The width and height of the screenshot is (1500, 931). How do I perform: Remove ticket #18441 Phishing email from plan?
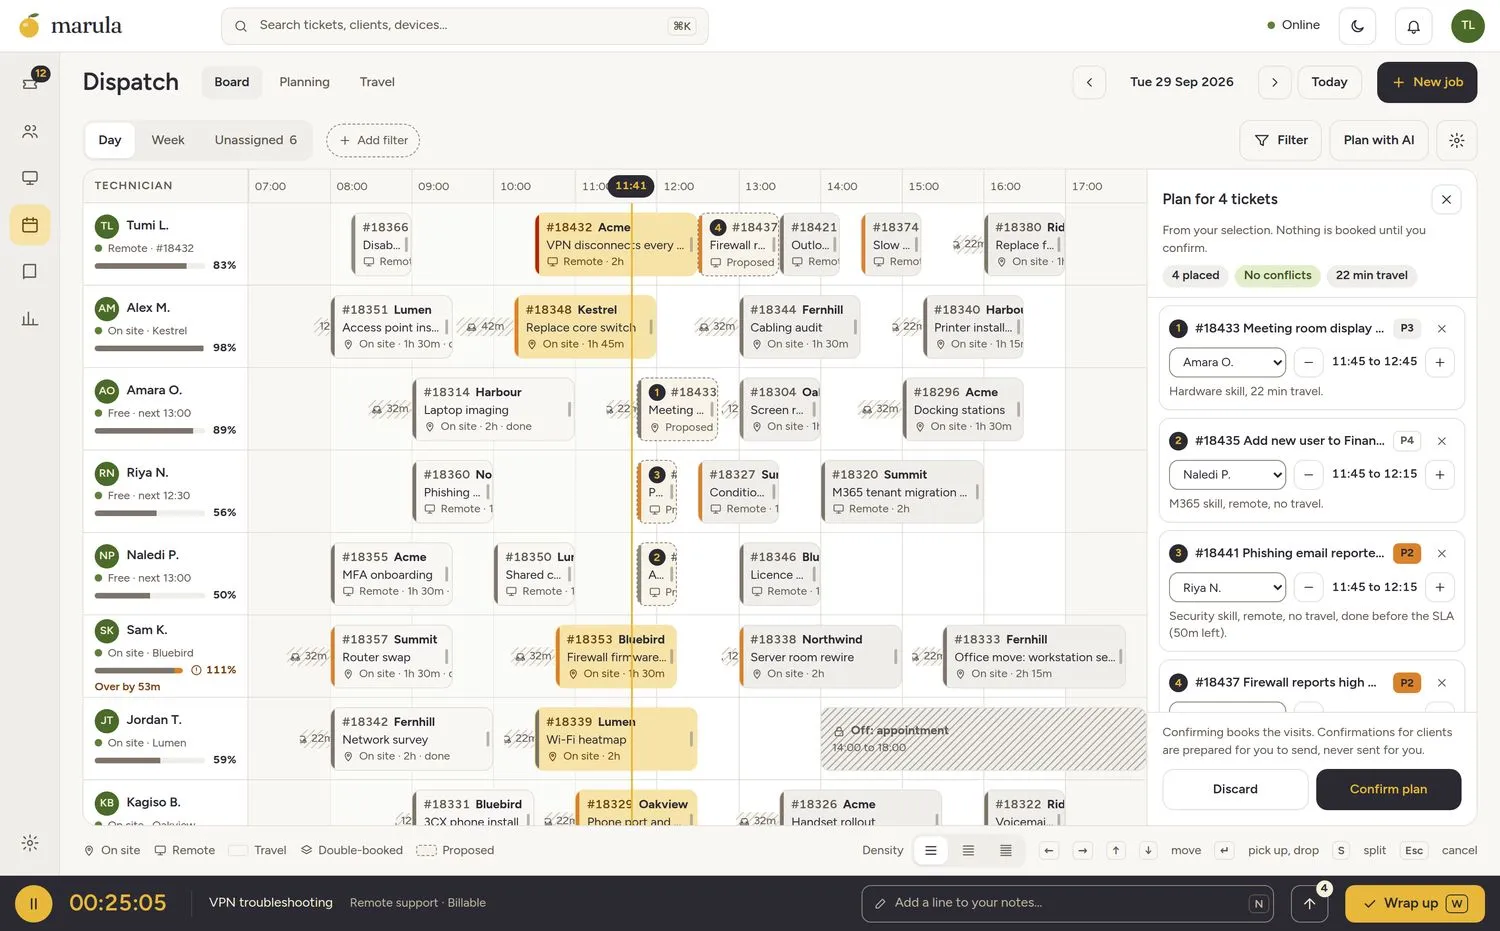click(x=1441, y=553)
